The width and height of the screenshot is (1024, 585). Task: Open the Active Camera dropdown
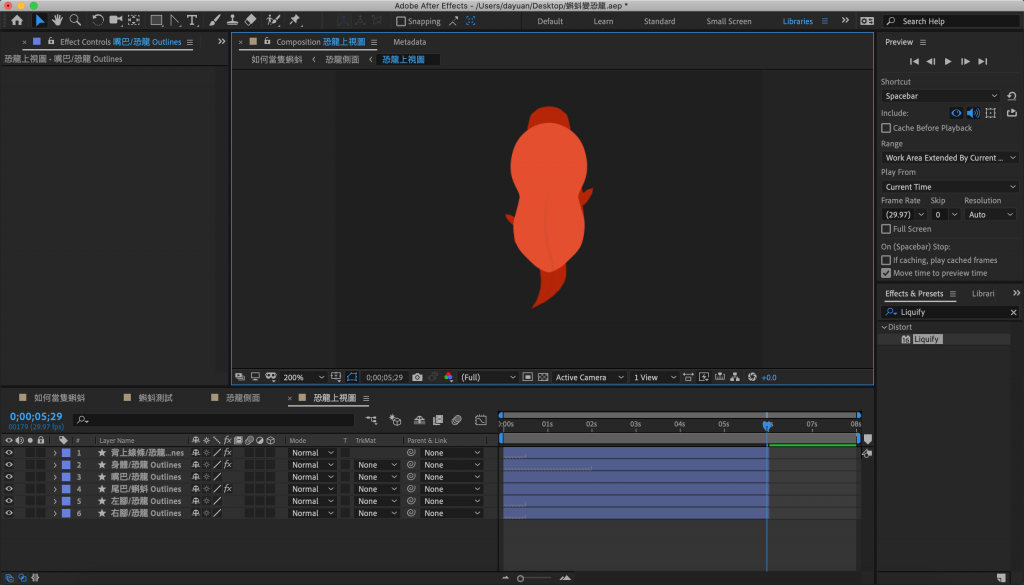[x=589, y=377]
